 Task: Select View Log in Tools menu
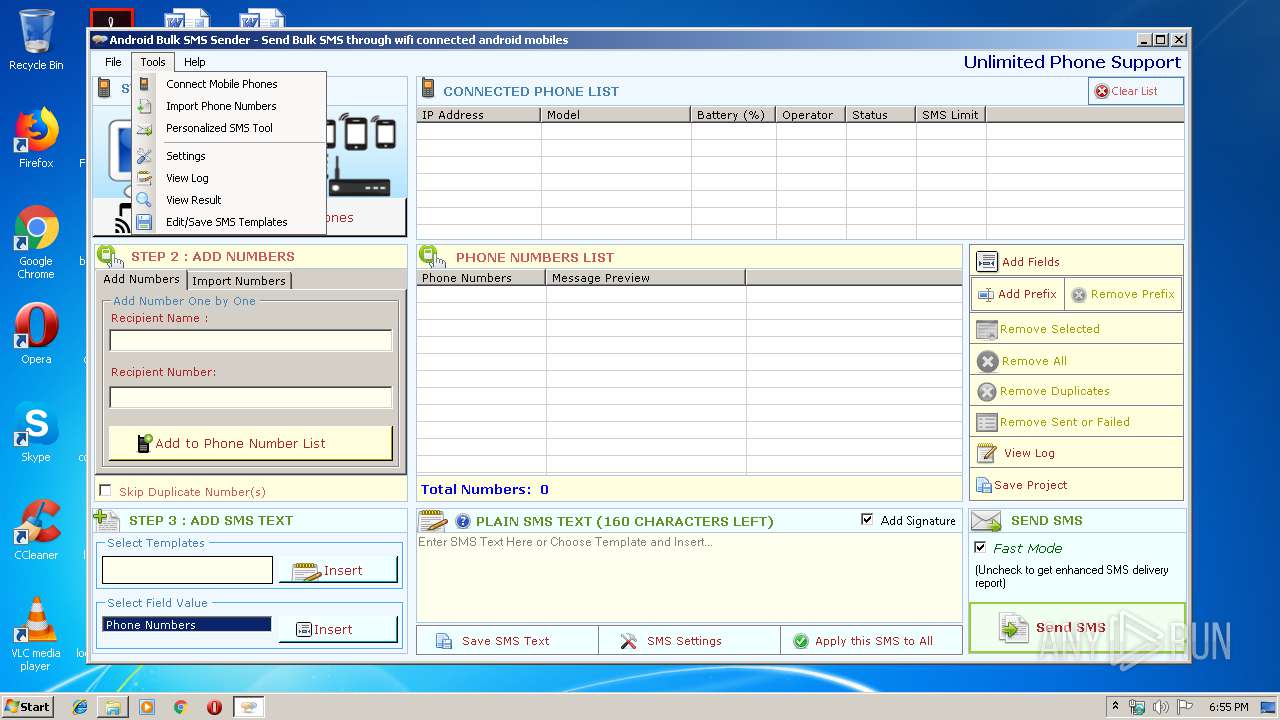(x=229, y=178)
